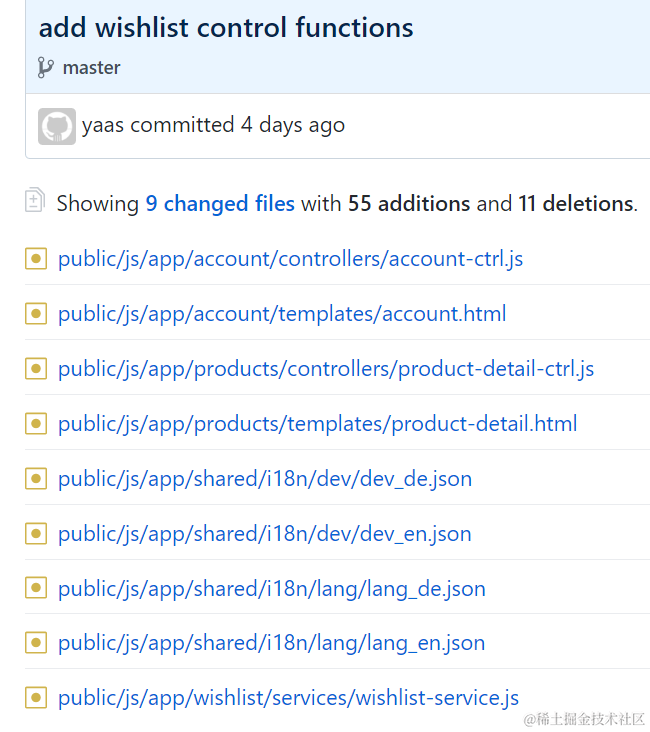Click the file diff icon beside Showing
Image resolution: width=650 pixels, height=732 pixels.
coord(35,201)
